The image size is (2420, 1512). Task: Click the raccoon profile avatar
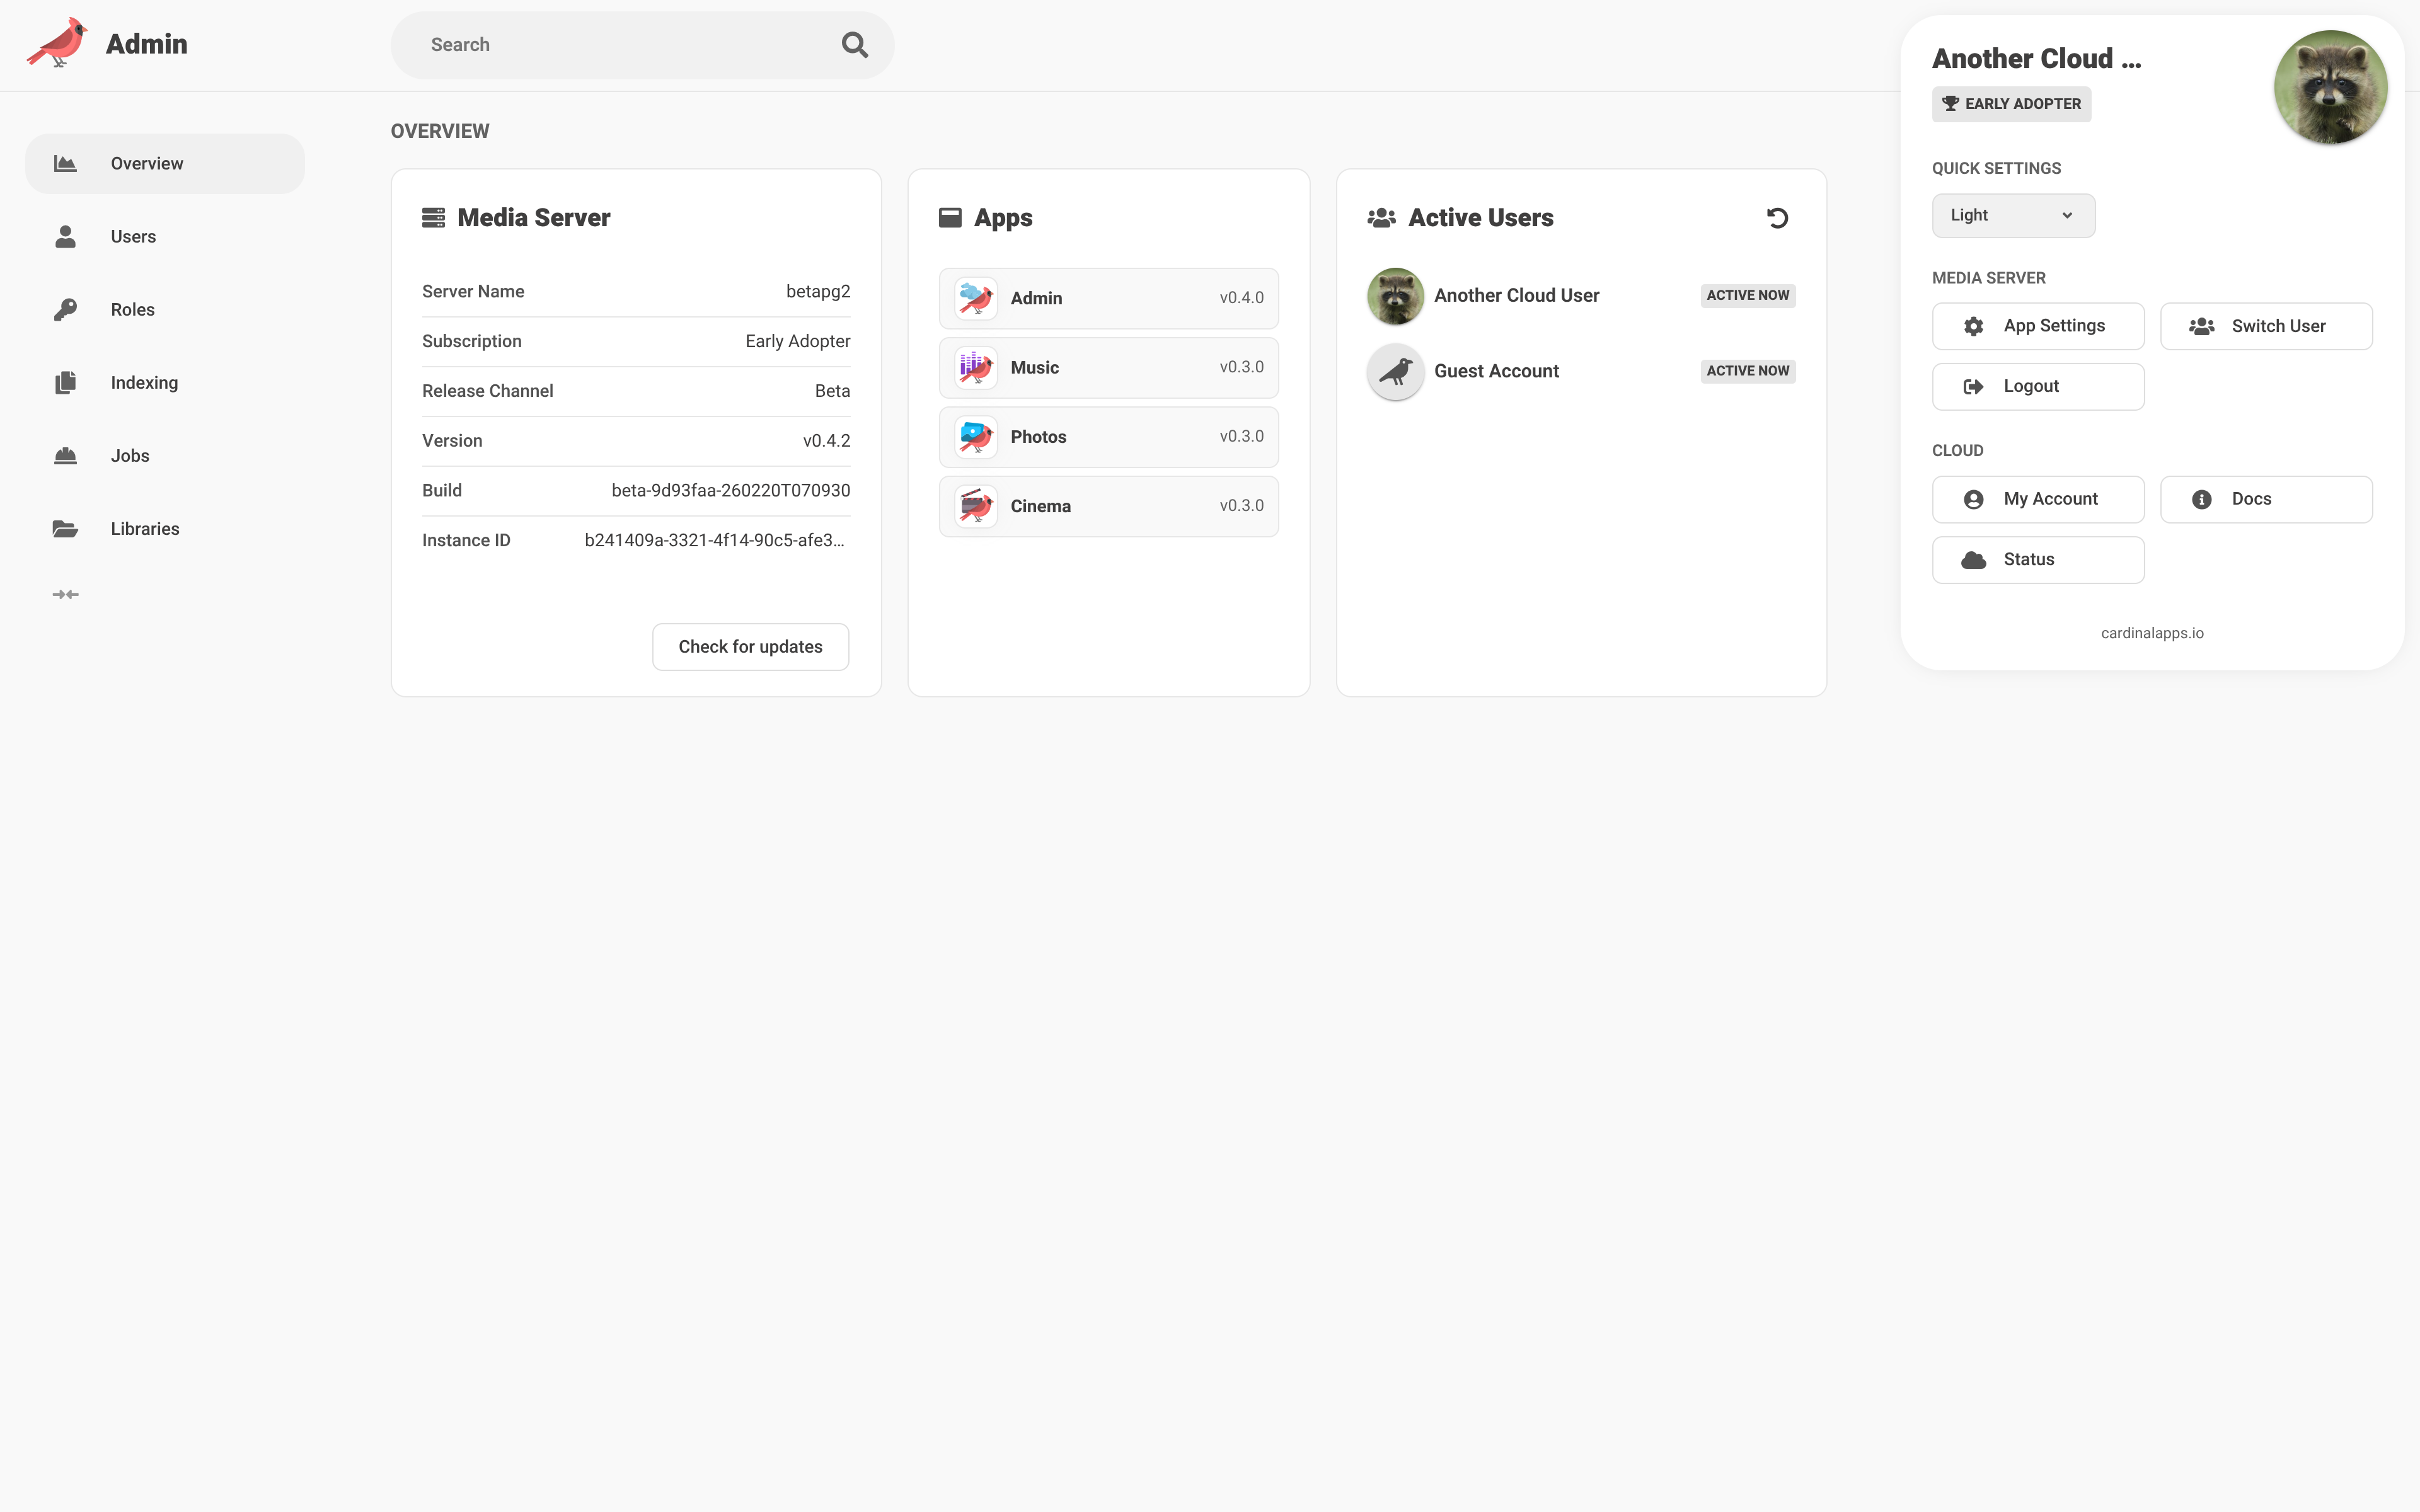pyautogui.click(x=2329, y=88)
